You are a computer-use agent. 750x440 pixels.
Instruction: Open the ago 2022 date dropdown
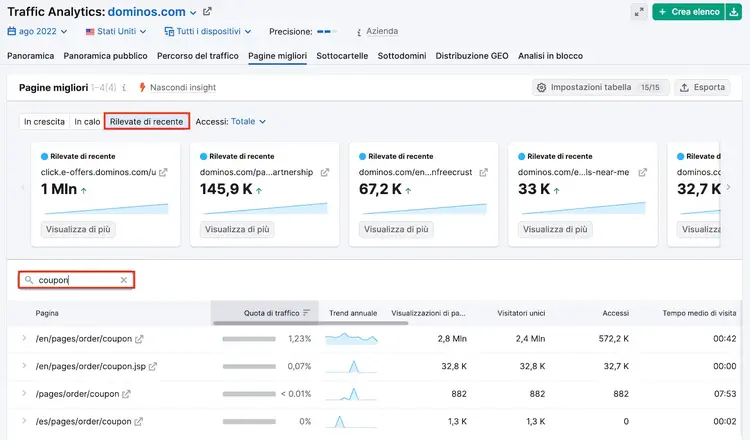pyautogui.click(x=37, y=32)
